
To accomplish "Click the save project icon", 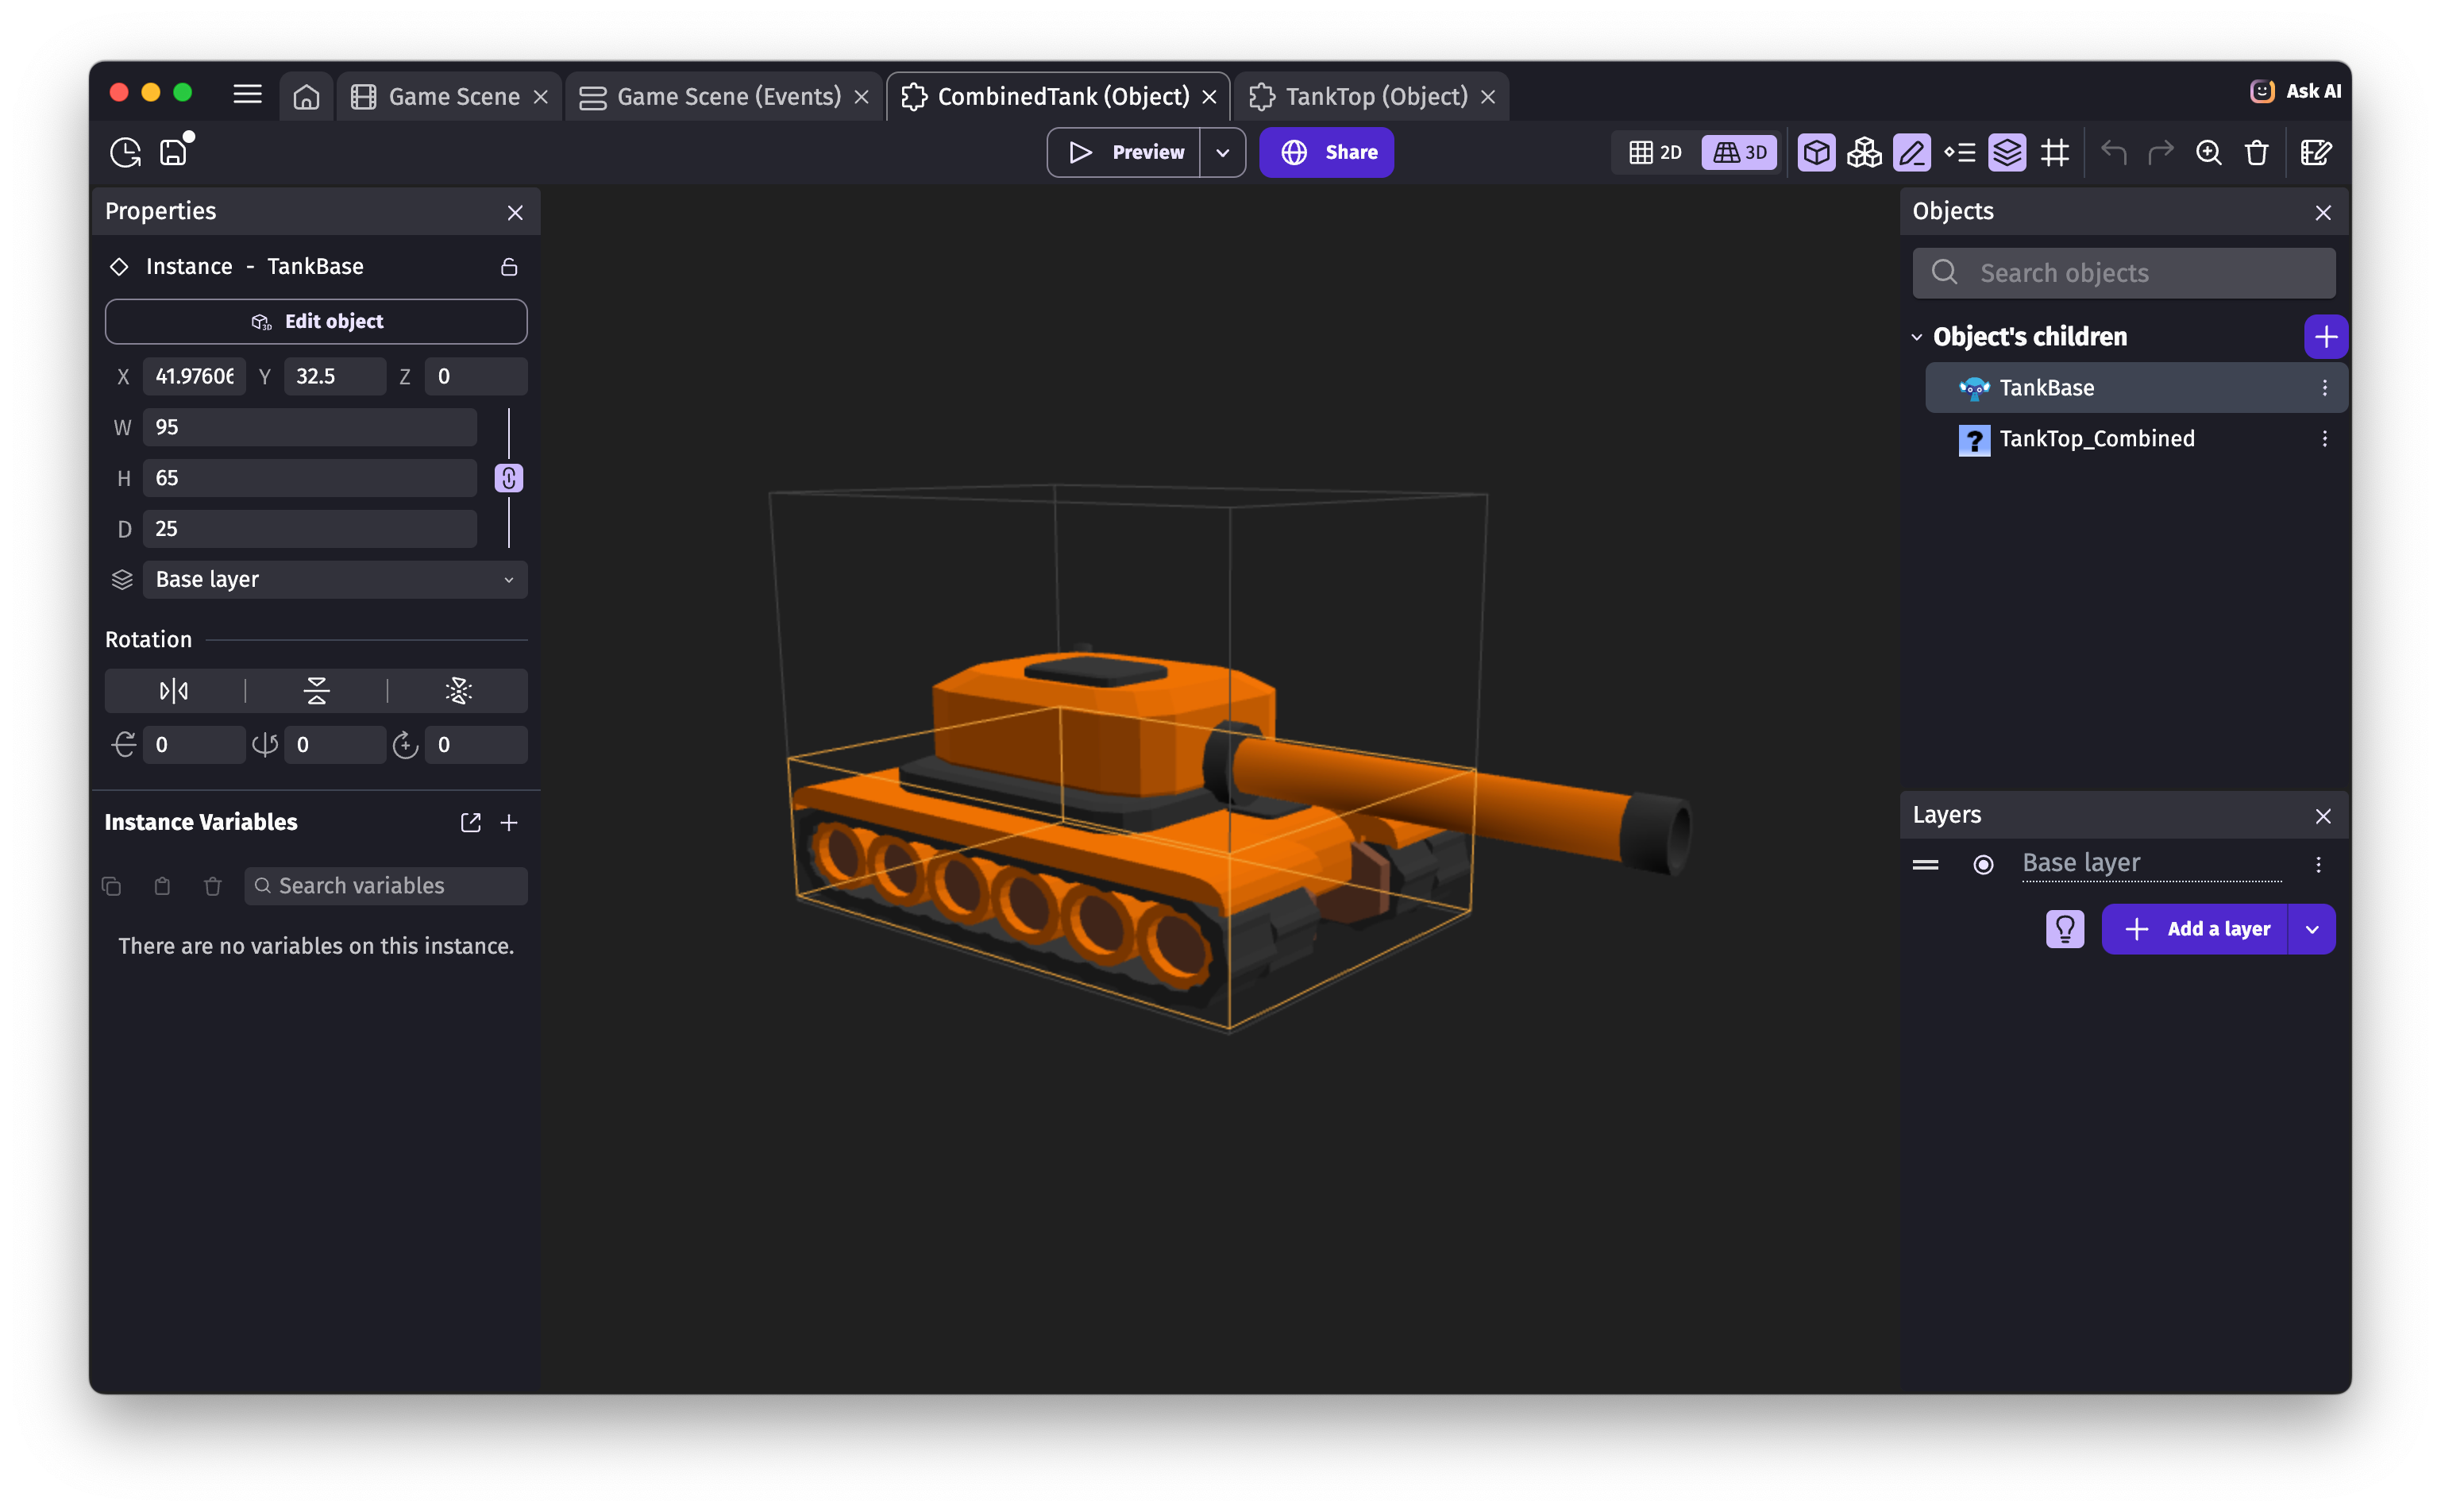I will click(174, 152).
